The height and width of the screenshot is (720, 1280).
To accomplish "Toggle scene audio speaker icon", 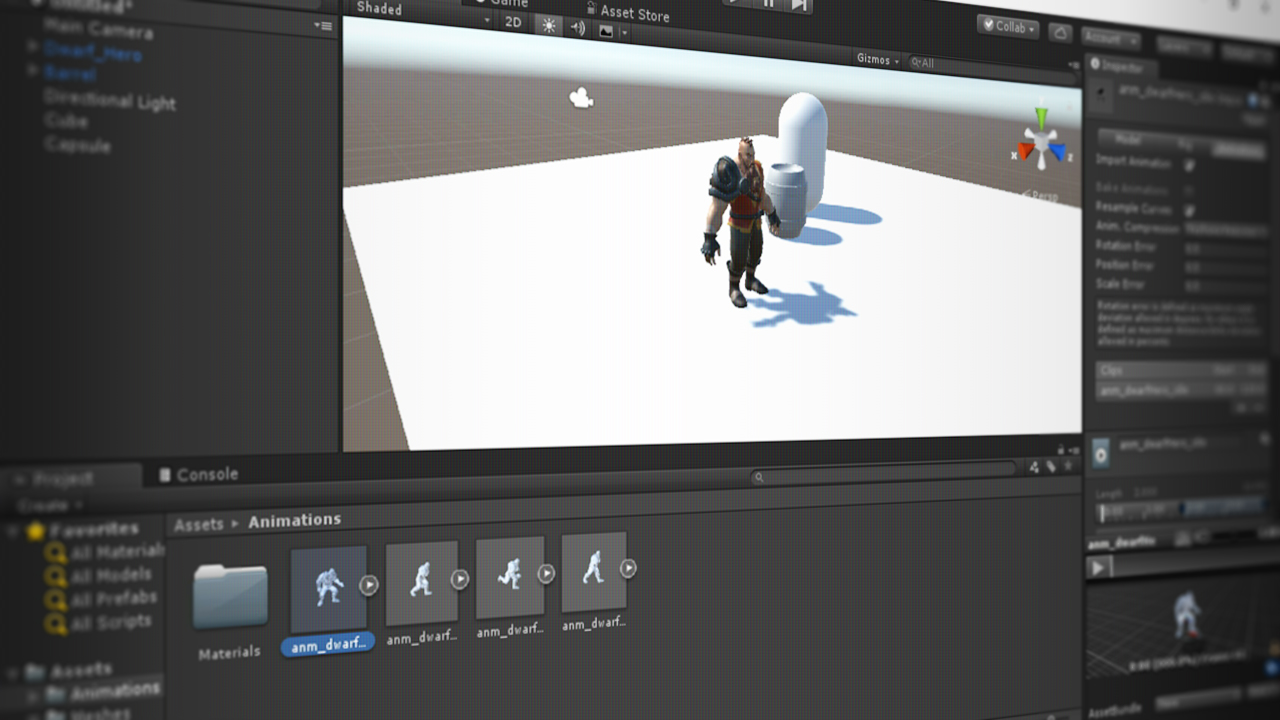I will tap(578, 28).
